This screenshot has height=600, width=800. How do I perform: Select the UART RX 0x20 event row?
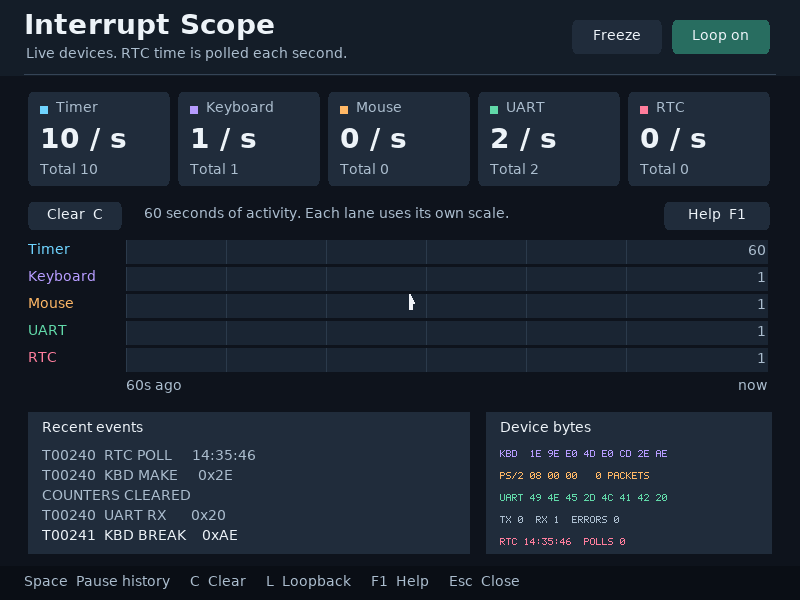click(134, 515)
